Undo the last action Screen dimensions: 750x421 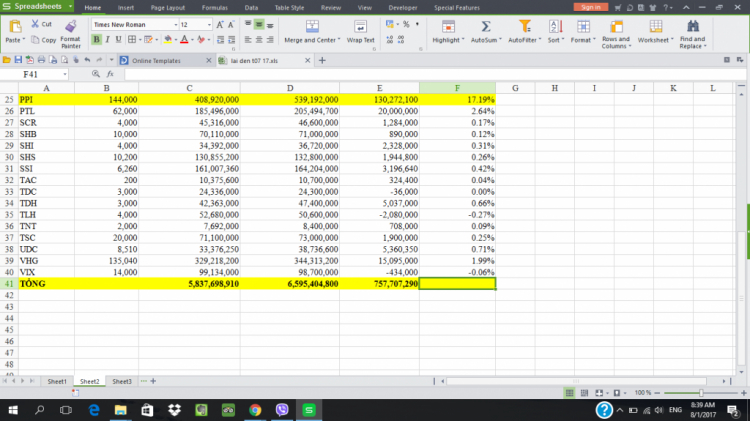click(x=87, y=60)
